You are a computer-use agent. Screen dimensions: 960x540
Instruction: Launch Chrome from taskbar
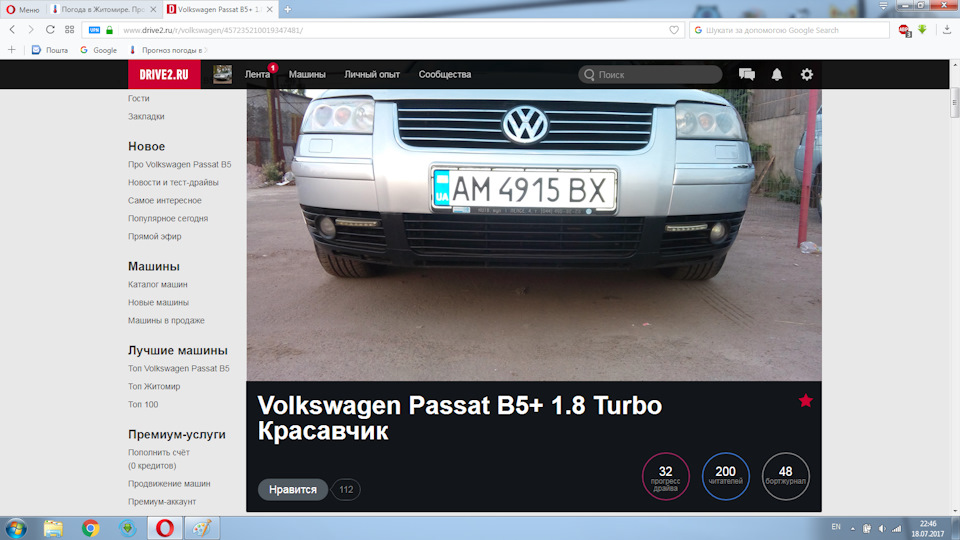[x=91, y=528]
